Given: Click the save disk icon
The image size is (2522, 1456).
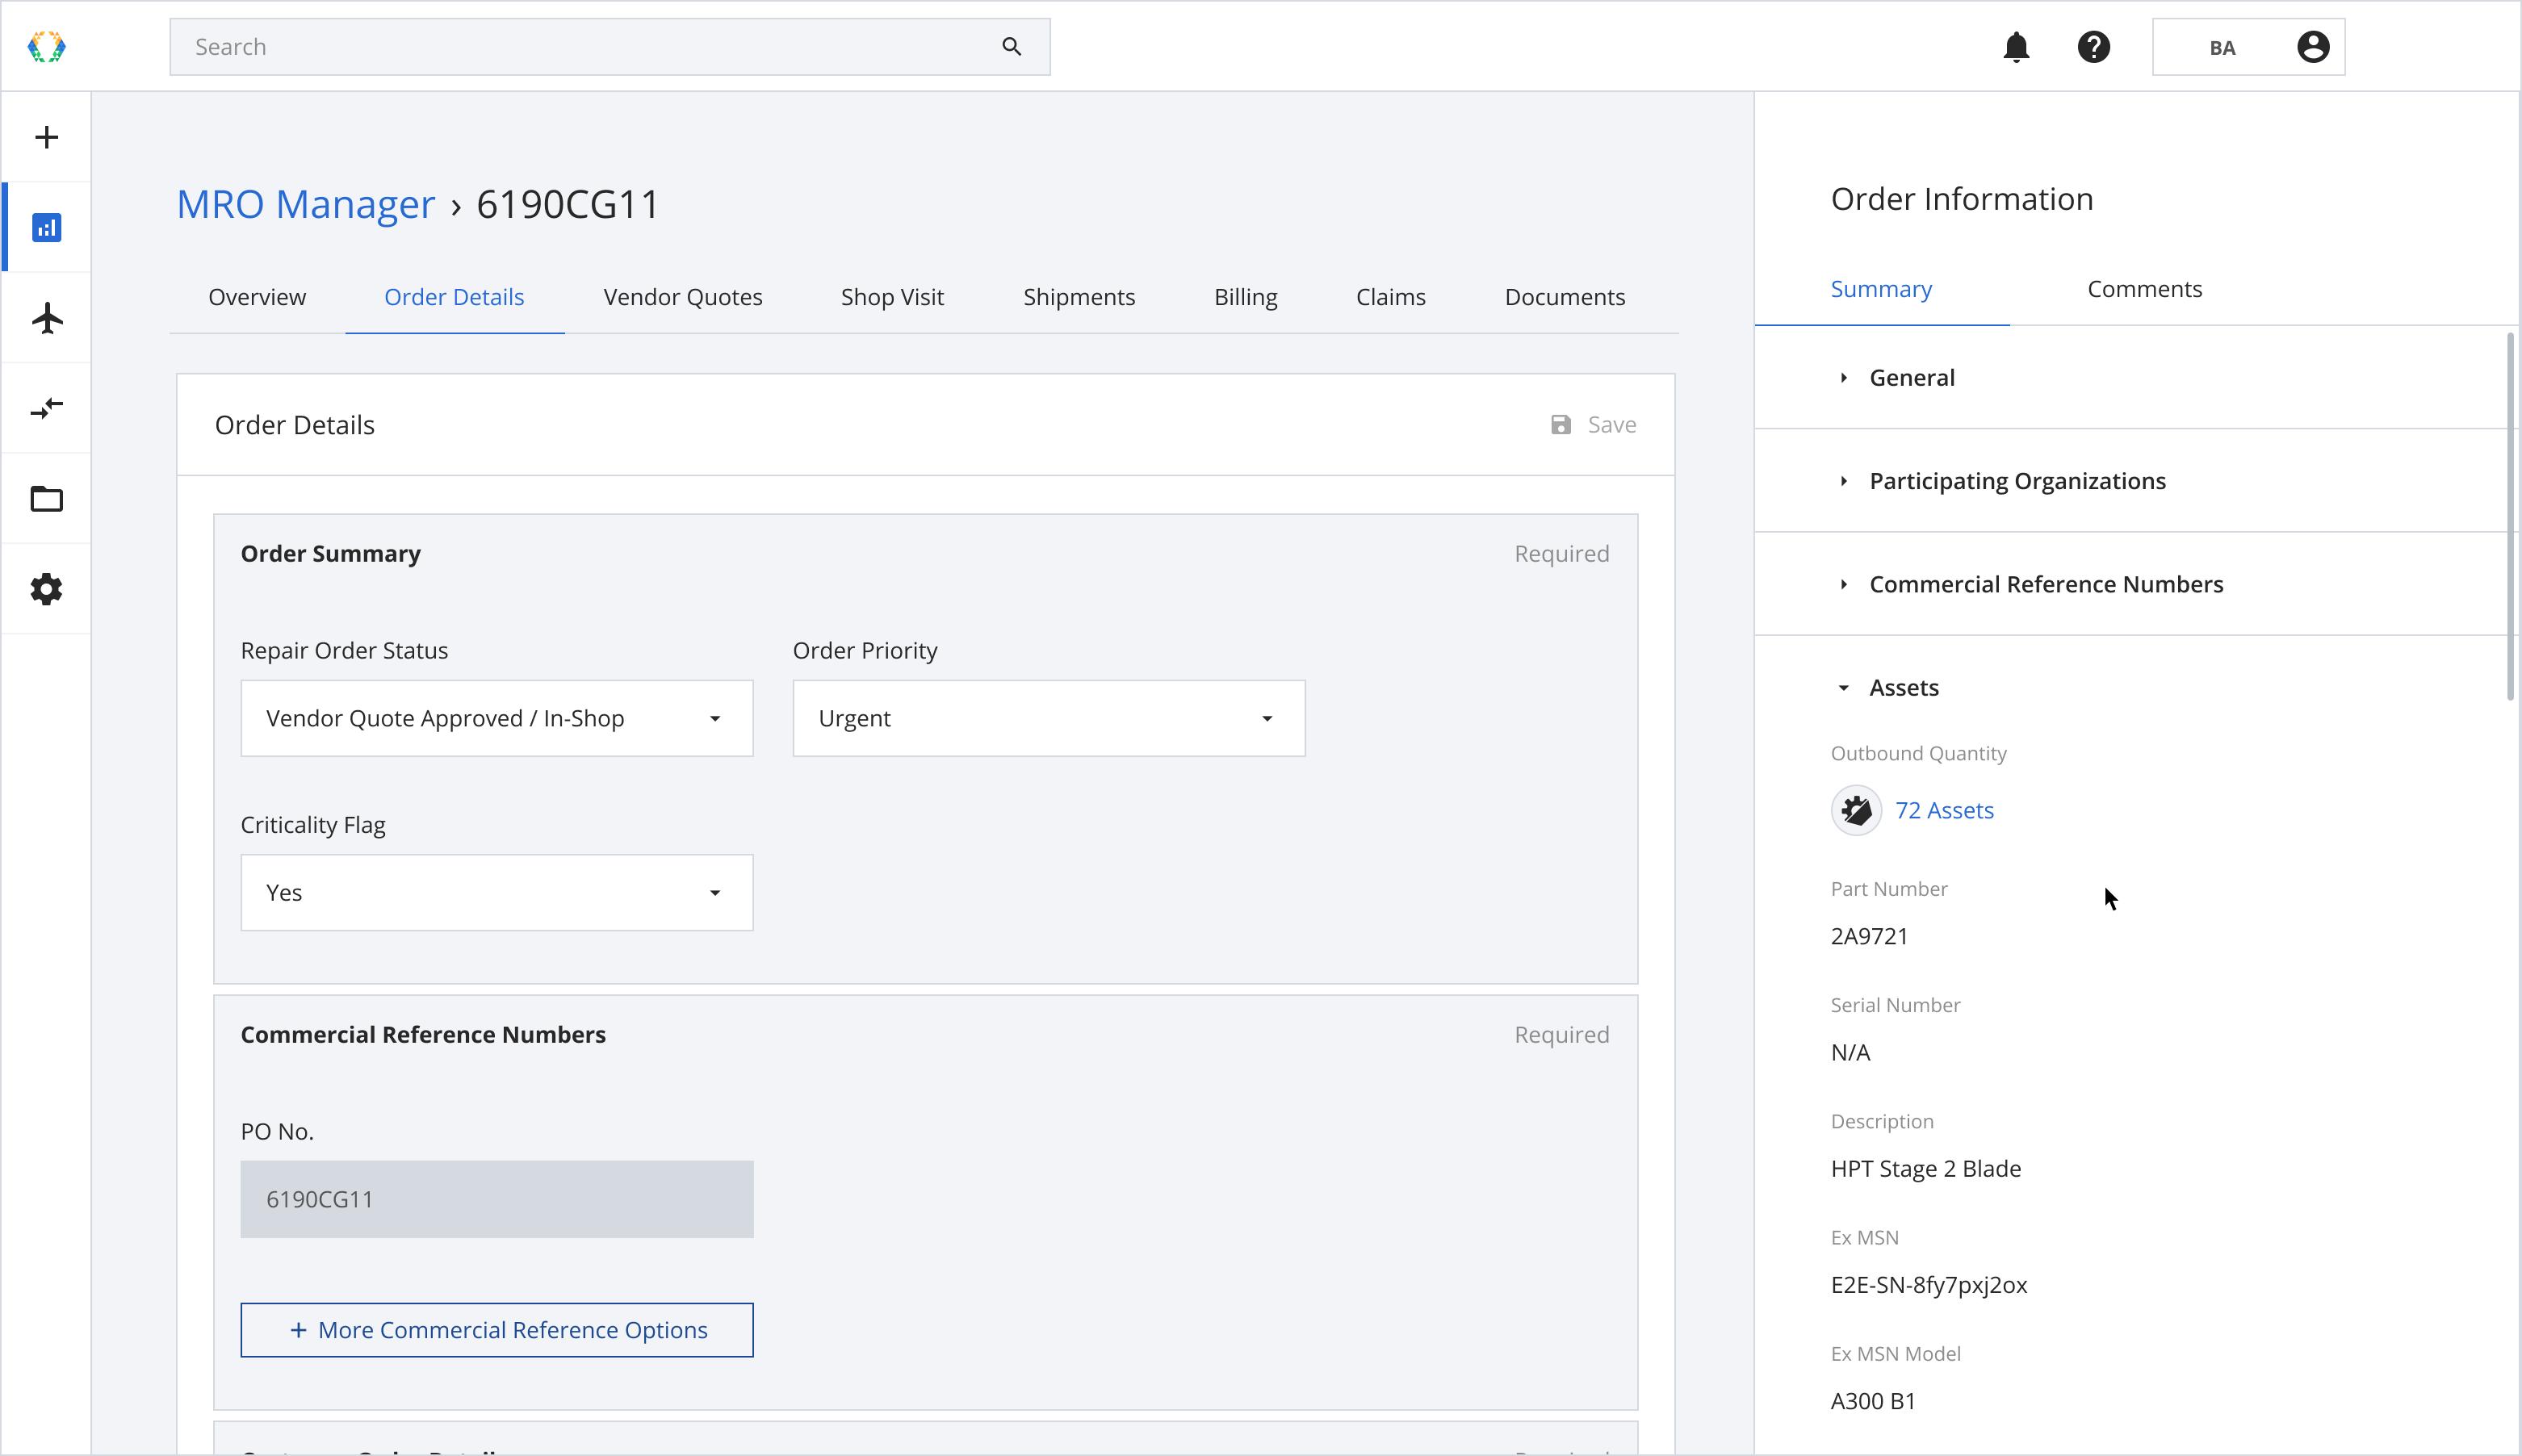Looking at the screenshot, I should click(1560, 425).
